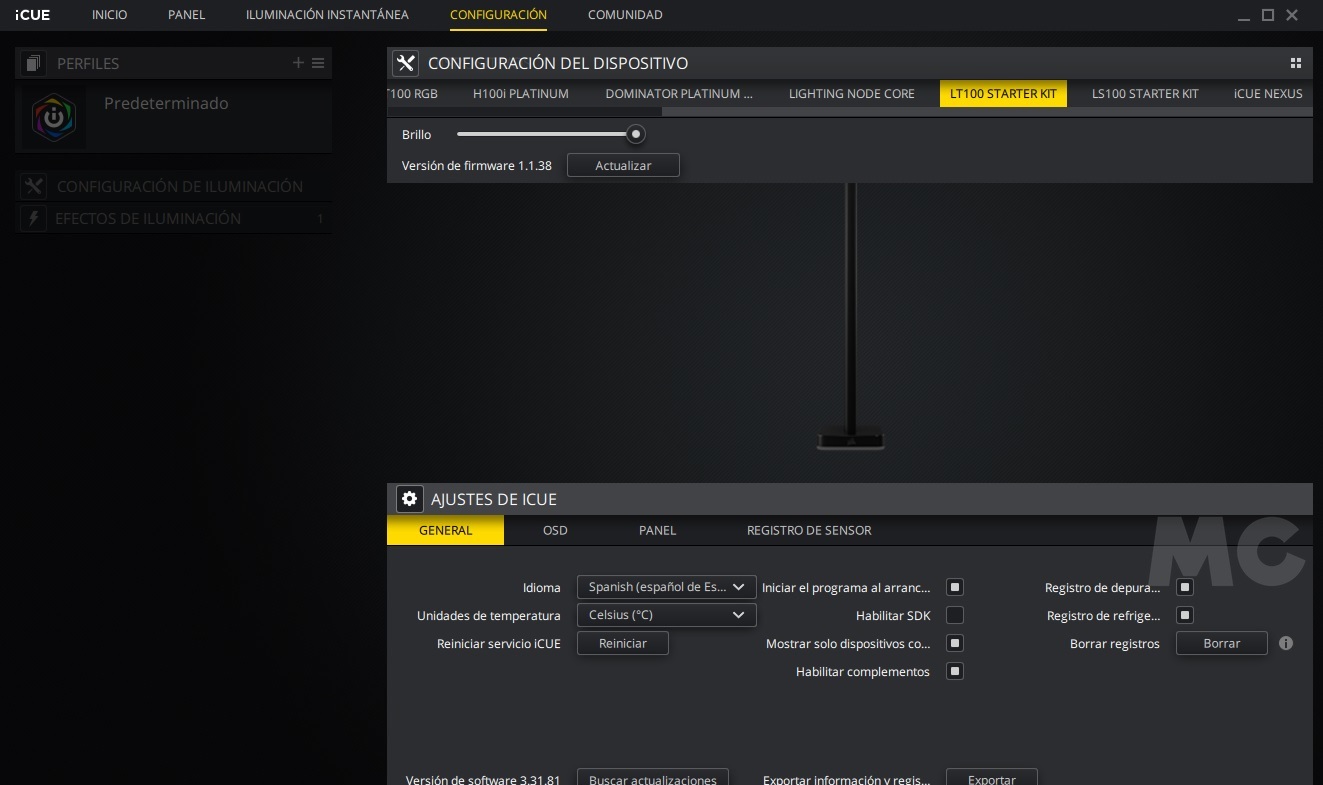Click the lightning bolt Efectos de iluminación icon

coord(34,219)
